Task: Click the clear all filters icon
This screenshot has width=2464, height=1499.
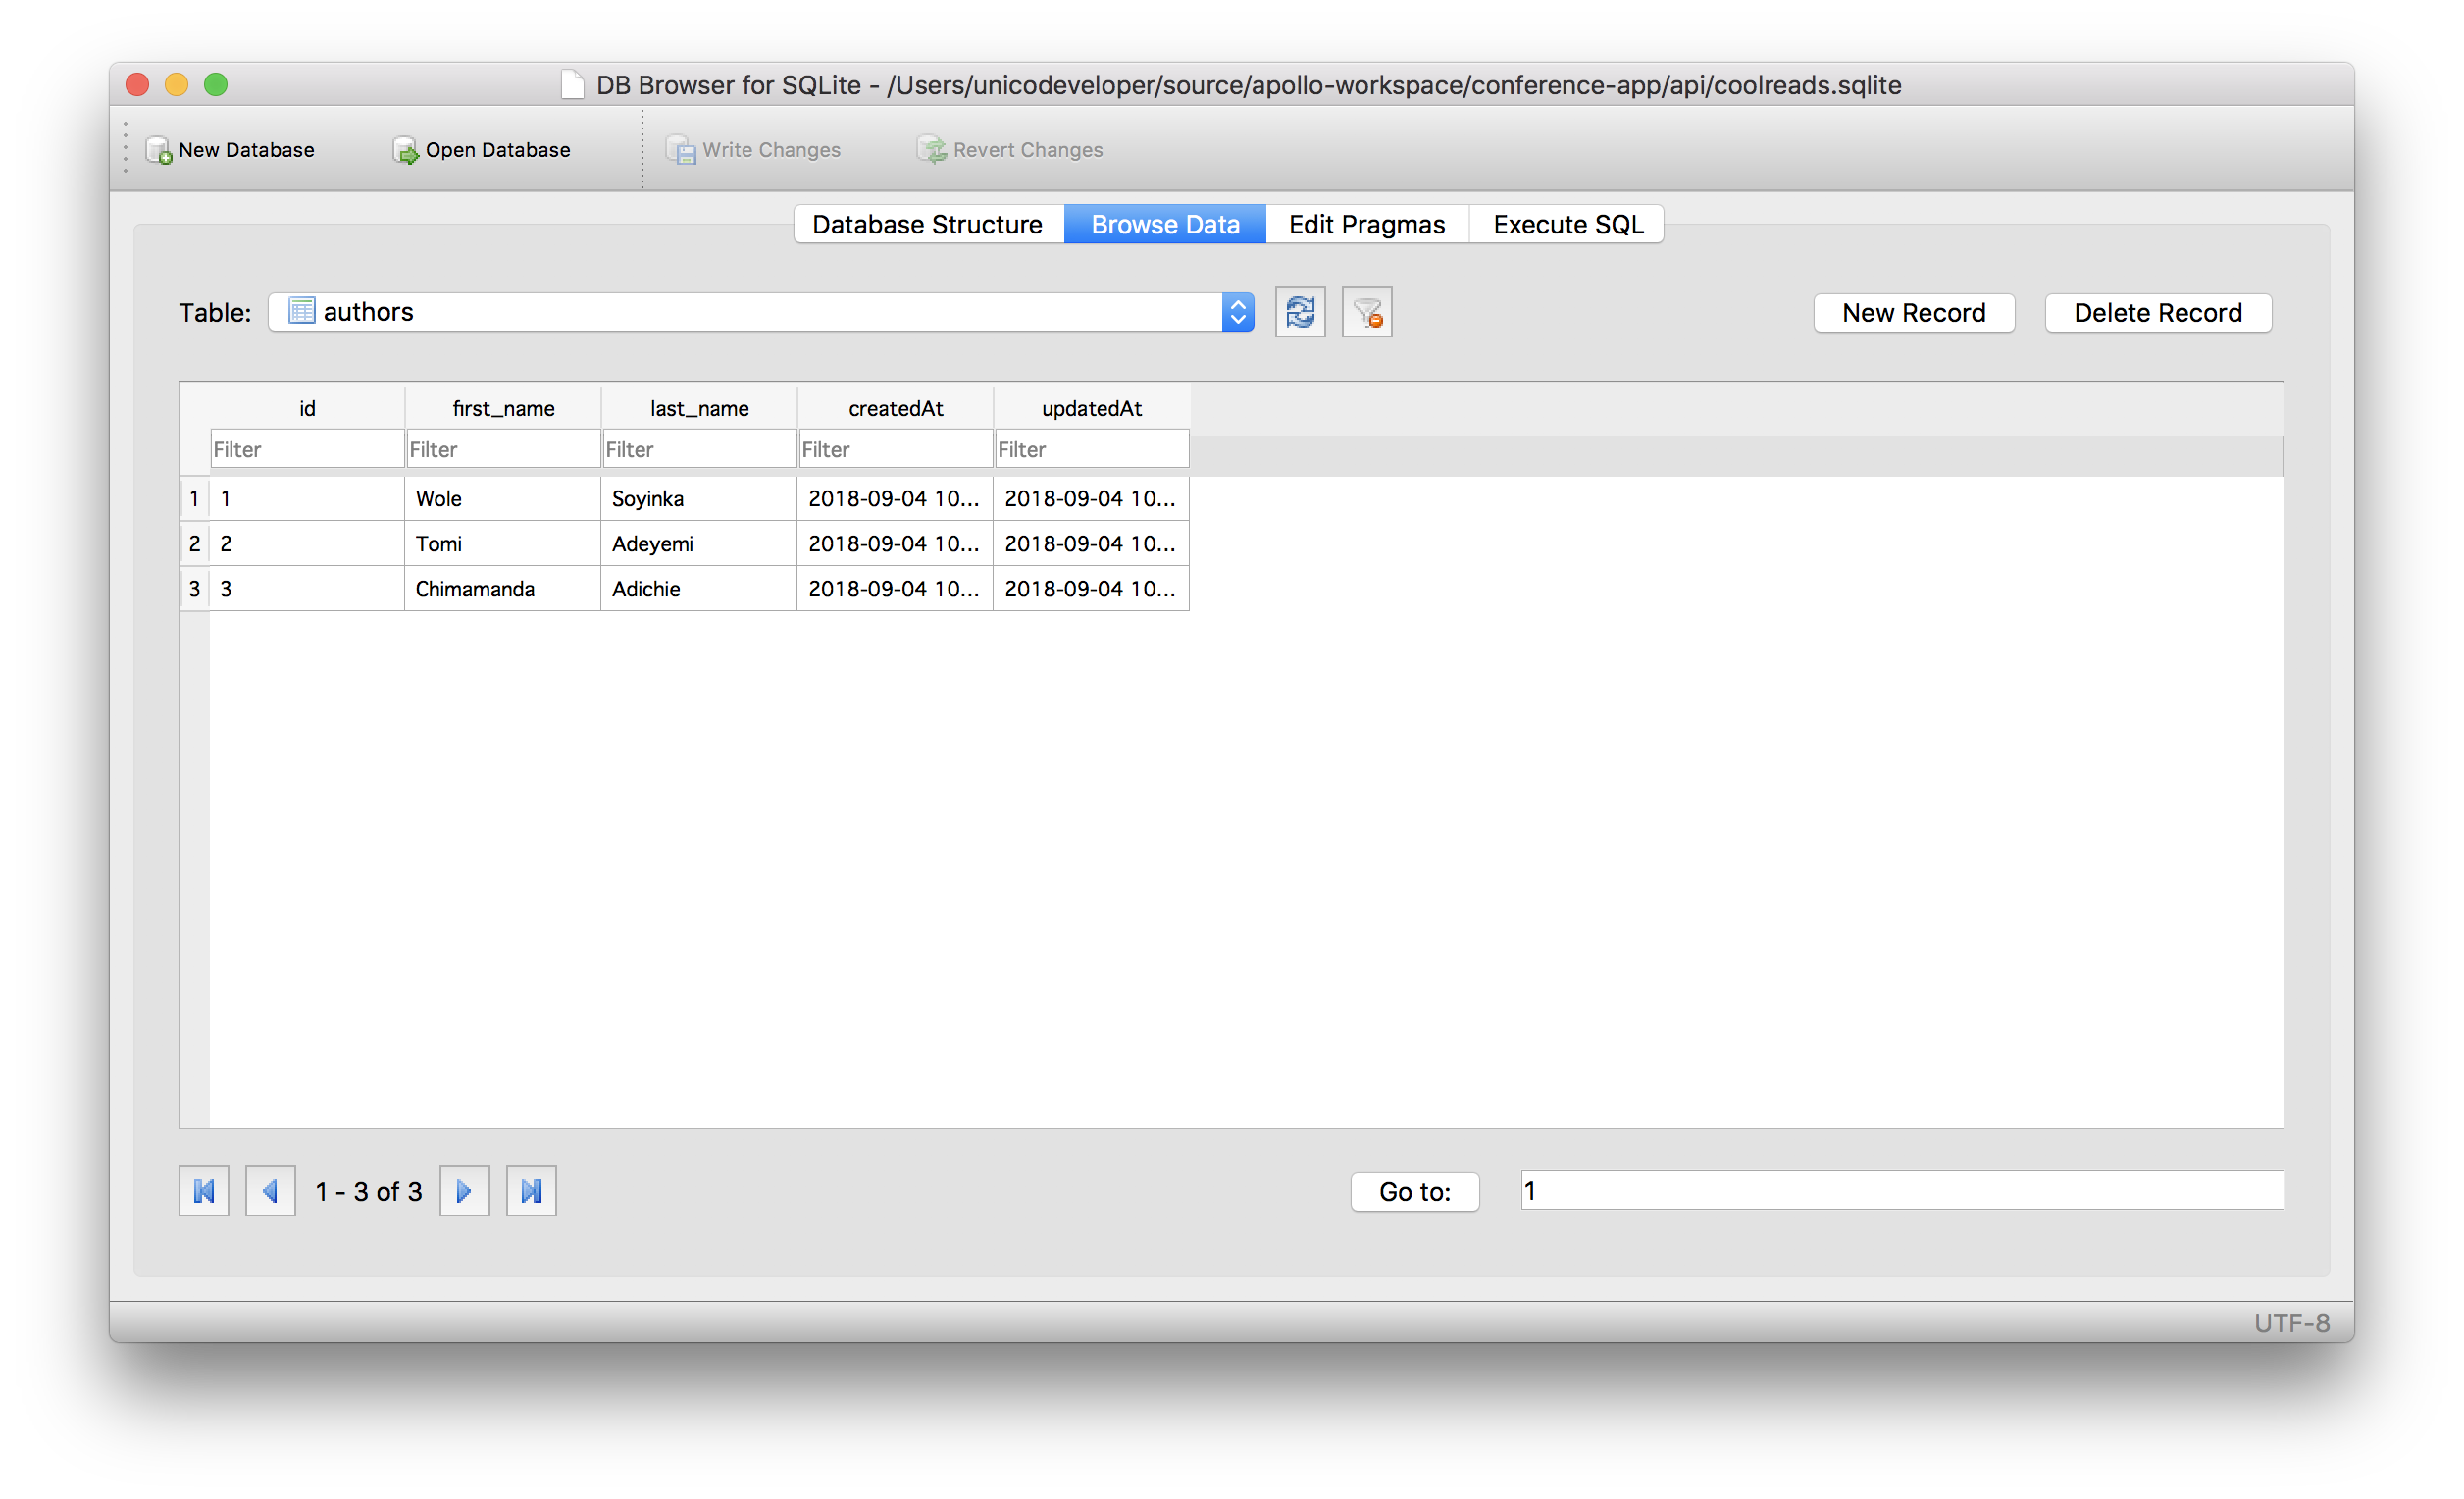Action: pos(1366,313)
